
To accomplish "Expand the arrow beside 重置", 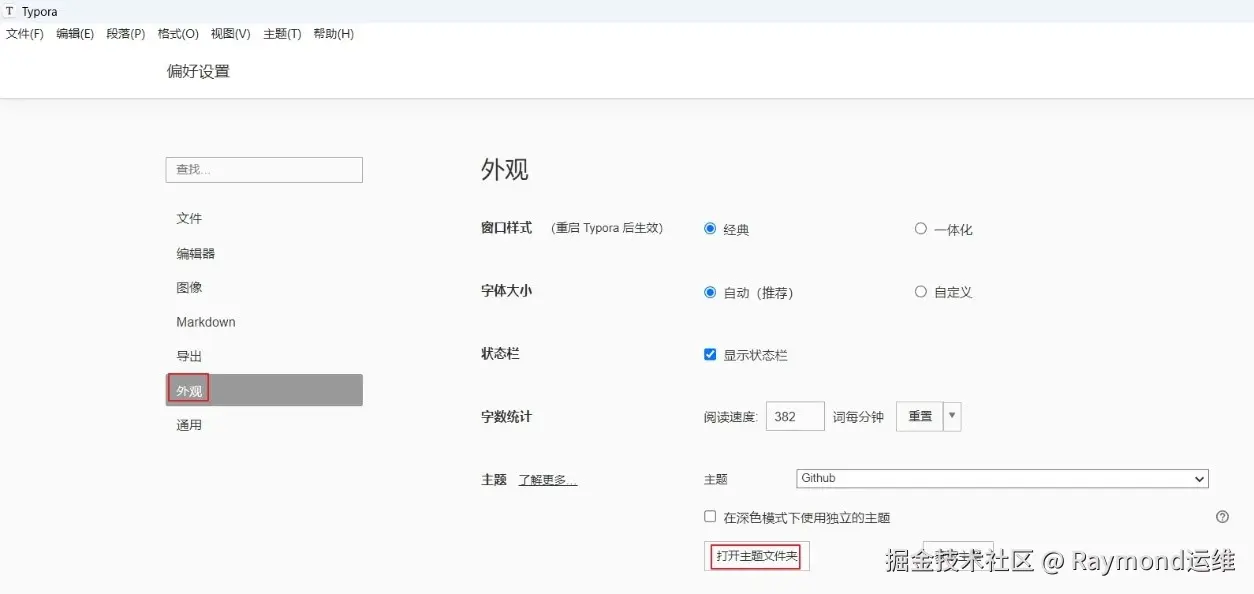I will click(x=952, y=417).
